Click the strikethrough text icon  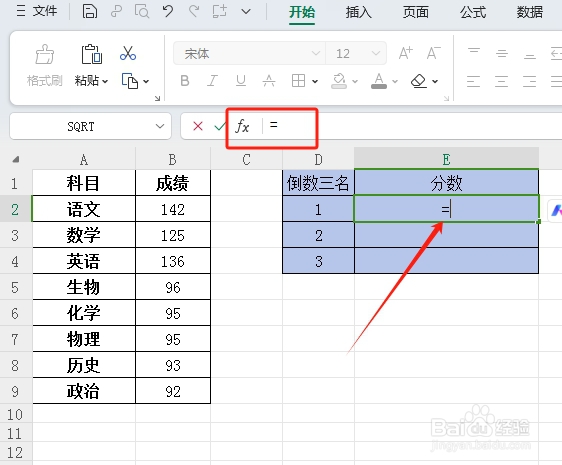point(269,81)
